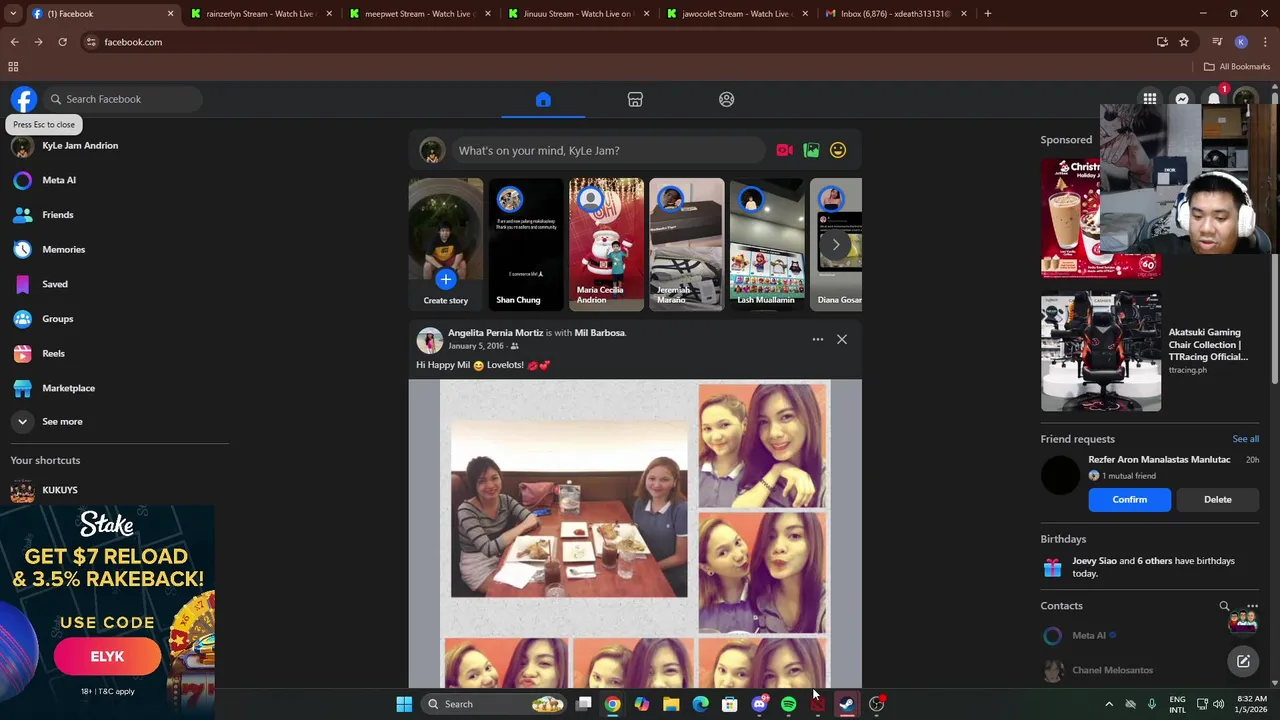Open All Bookmarks folder
Viewport: 1280px width, 720px height.
point(1237,67)
